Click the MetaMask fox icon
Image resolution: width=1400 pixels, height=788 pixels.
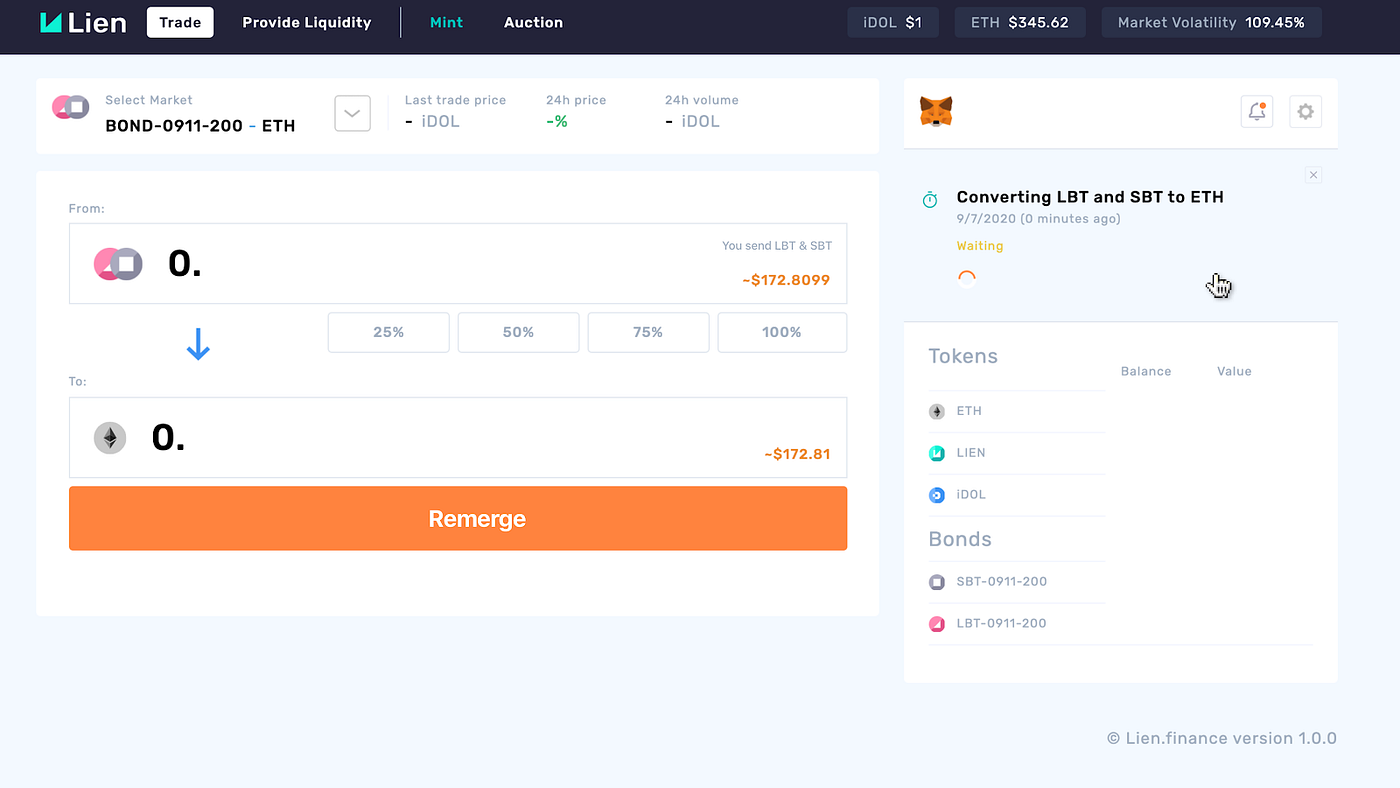(936, 111)
